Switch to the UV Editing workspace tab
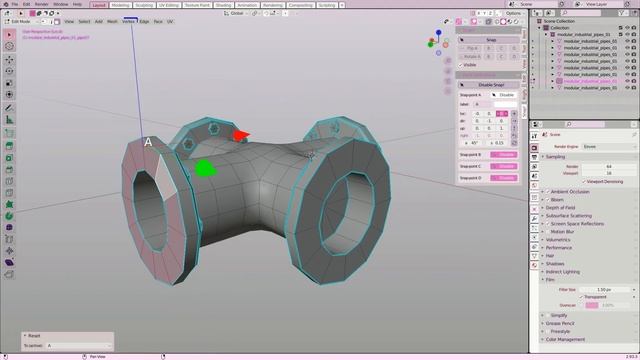Viewport: 640px width, 360px height. pos(169,5)
